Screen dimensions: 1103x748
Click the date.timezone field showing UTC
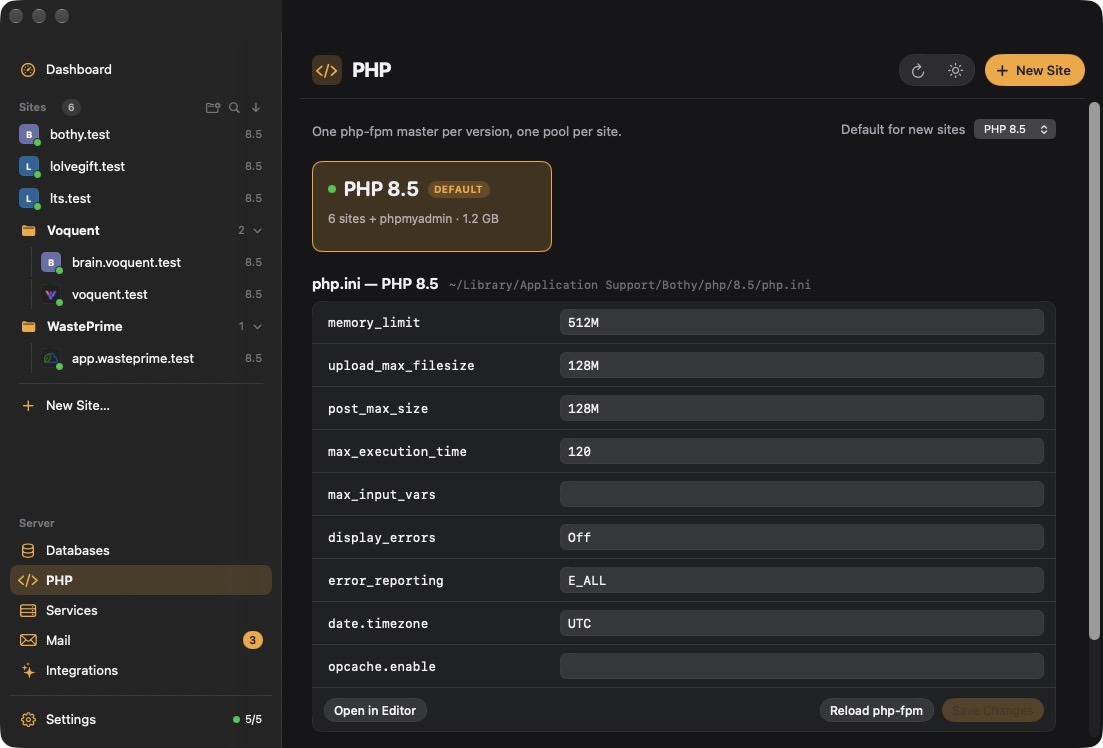[802, 623]
